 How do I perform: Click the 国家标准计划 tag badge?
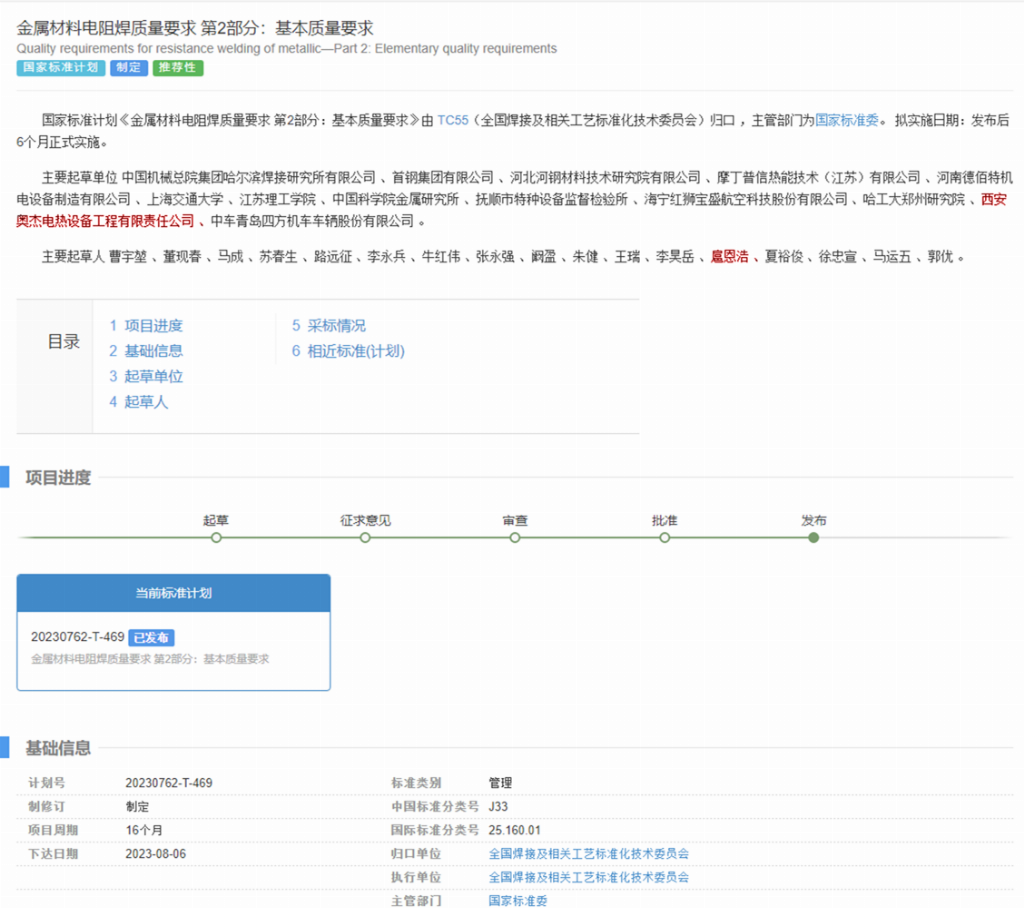coord(61,68)
